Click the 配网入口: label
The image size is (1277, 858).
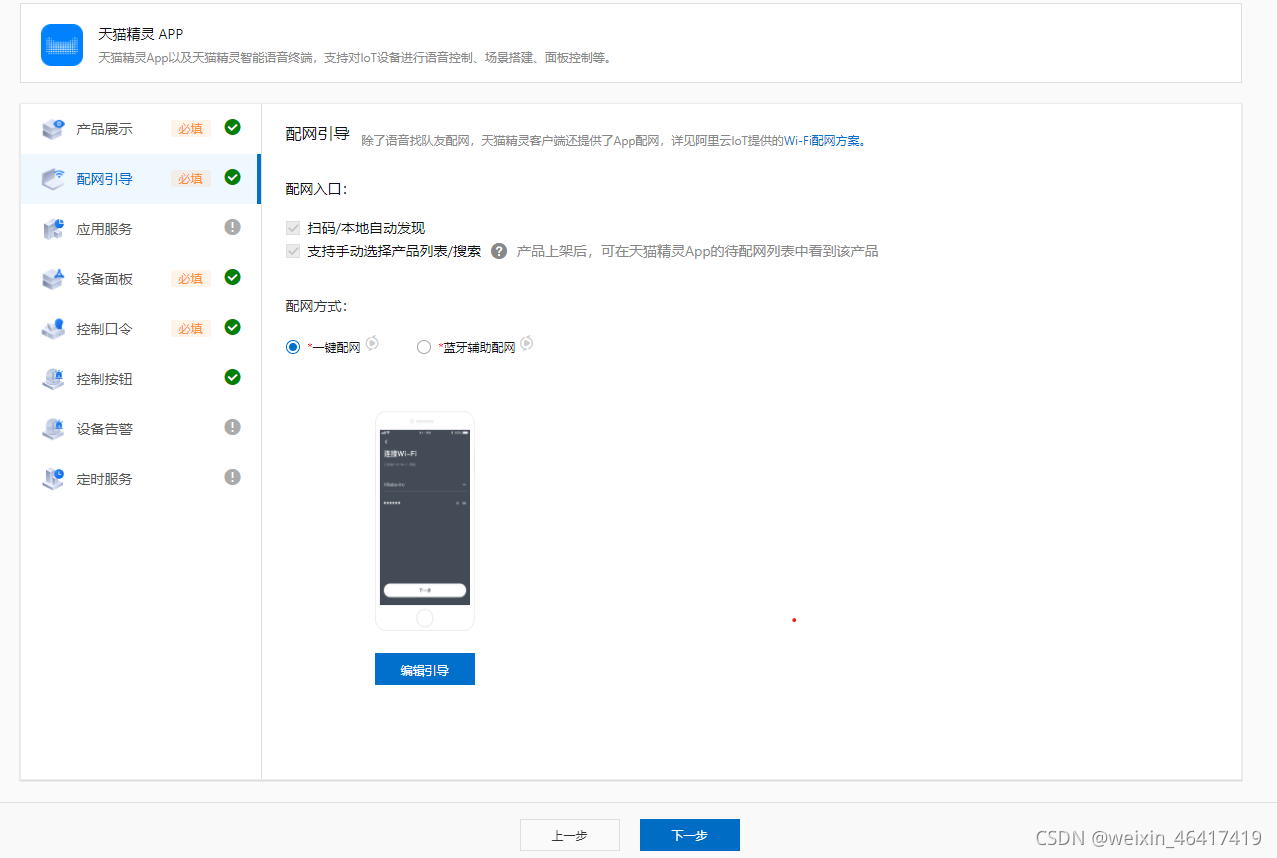pyautogui.click(x=316, y=188)
